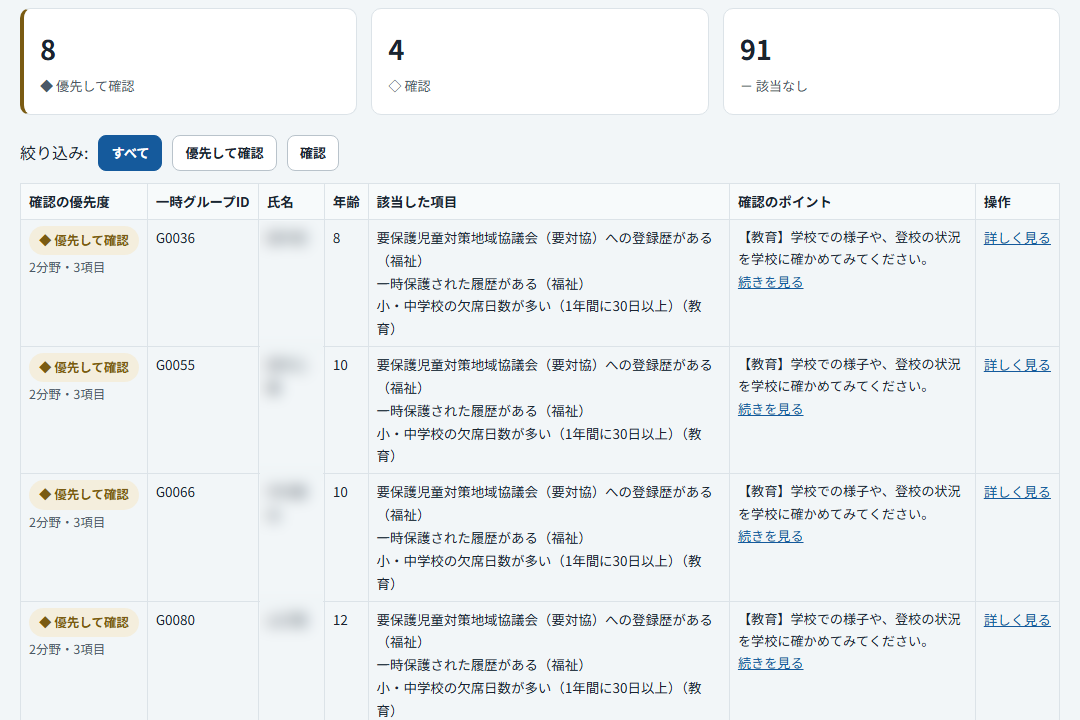Expand 続きを見る in the G0080 row

(x=770, y=664)
